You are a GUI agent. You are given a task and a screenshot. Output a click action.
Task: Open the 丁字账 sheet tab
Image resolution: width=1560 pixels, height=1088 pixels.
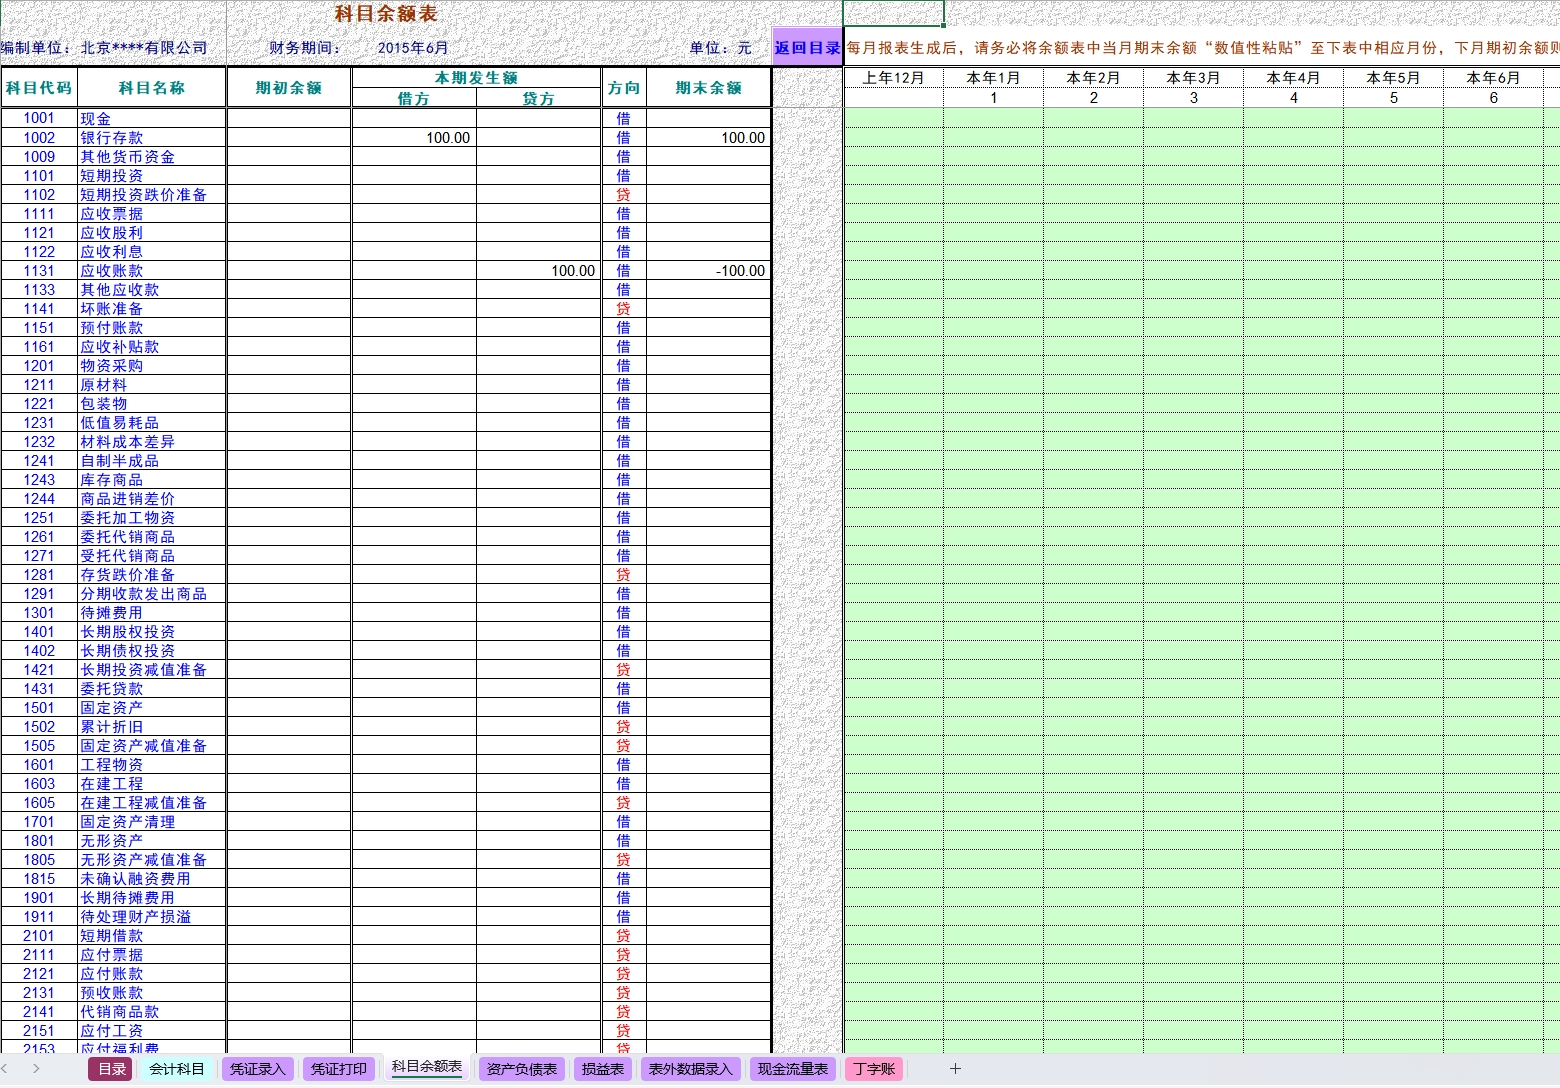coord(874,1069)
